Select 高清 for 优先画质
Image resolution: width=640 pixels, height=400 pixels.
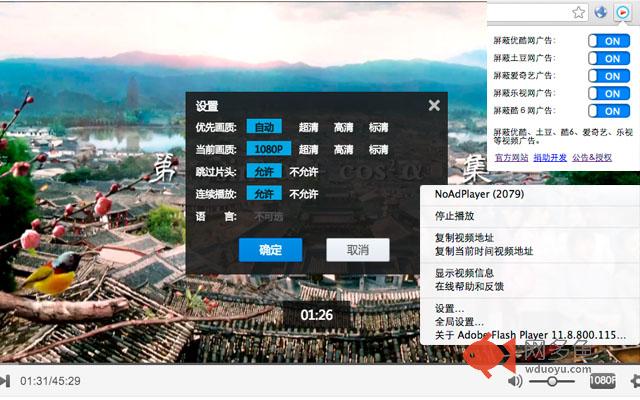343,127
